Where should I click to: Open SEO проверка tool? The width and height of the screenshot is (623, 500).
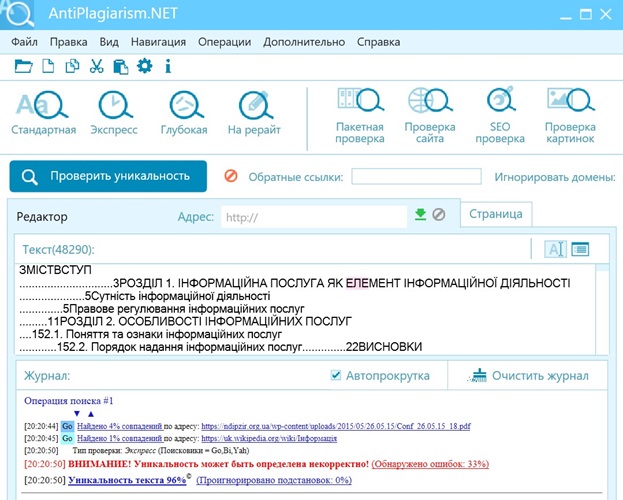pos(500,116)
